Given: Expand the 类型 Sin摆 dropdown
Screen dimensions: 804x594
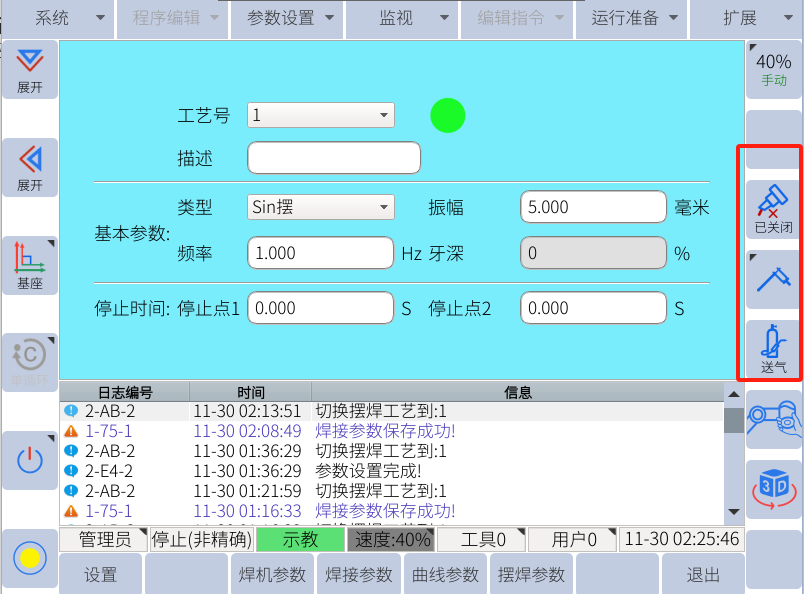Looking at the screenshot, I should coord(321,207).
